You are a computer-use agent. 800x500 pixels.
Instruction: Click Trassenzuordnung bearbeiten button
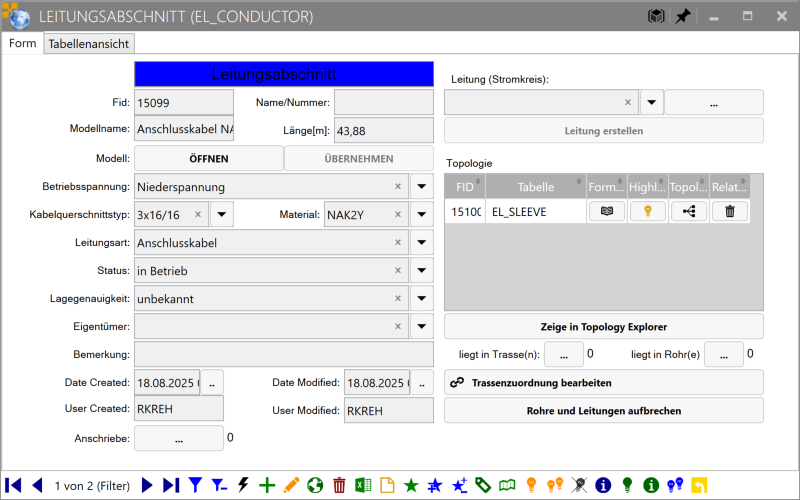click(x=604, y=383)
